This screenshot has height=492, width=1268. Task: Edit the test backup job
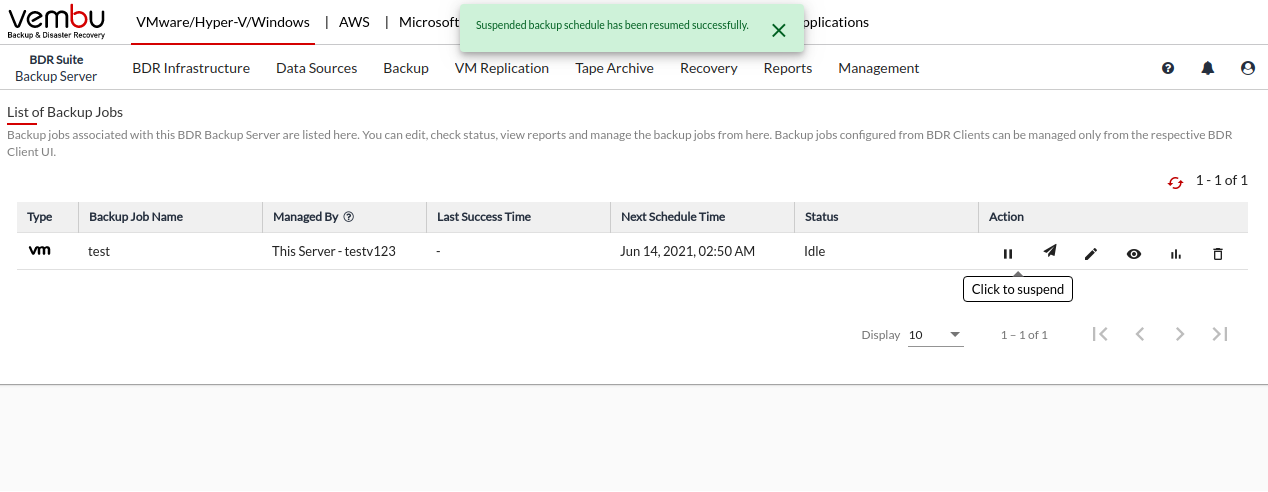(1091, 254)
